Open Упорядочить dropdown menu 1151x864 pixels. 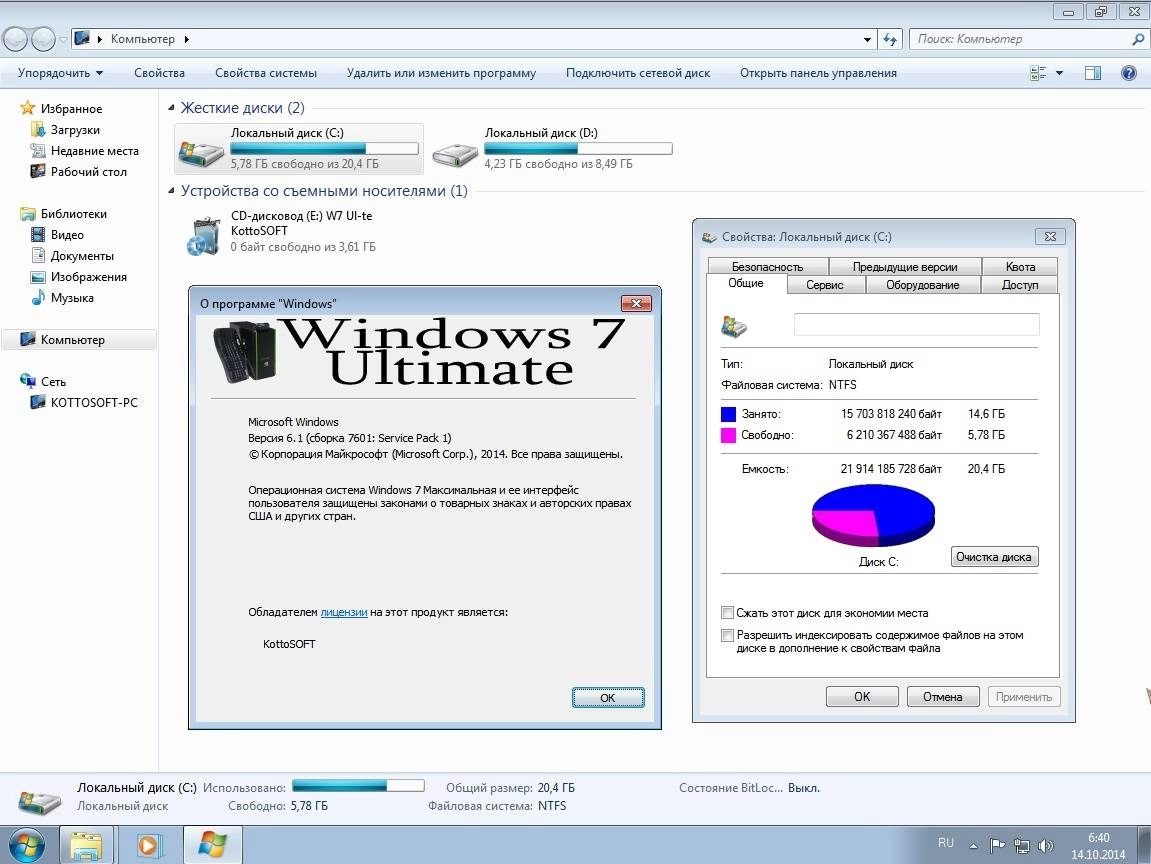60,73
